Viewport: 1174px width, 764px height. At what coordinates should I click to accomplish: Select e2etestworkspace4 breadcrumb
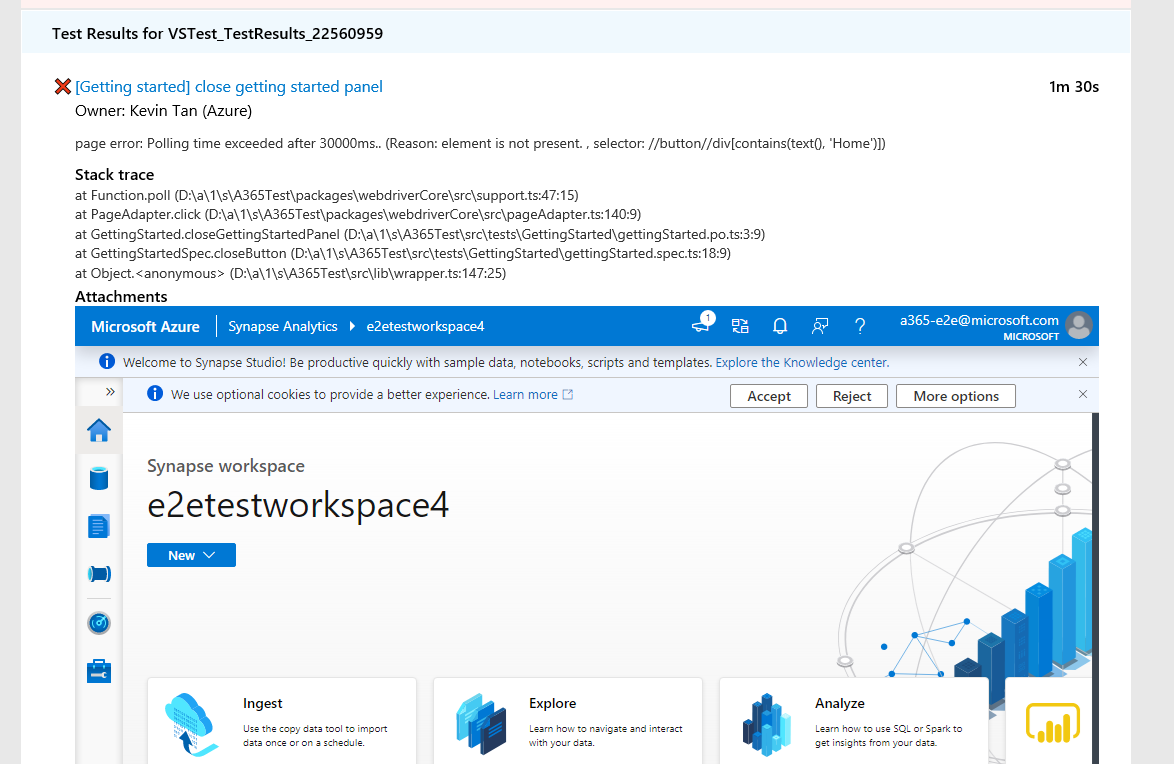coord(425,327)
